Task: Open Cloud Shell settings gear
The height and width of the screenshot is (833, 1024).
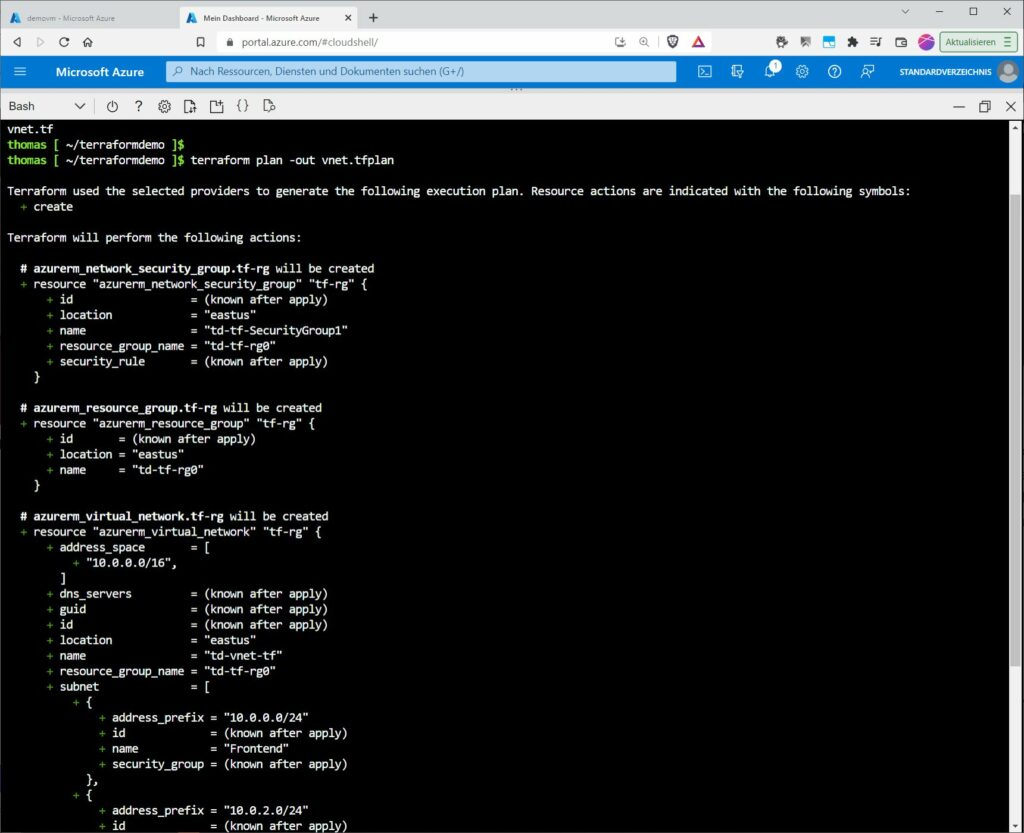Action: pos(165,106)
